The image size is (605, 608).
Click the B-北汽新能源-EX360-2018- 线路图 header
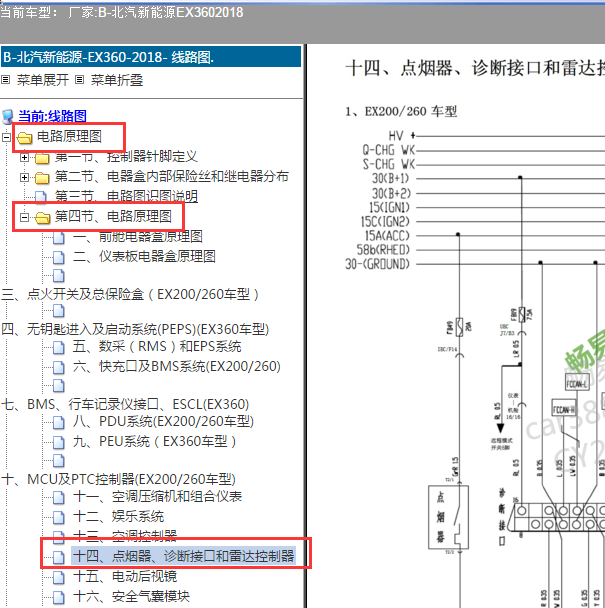(x=151, y=57)
